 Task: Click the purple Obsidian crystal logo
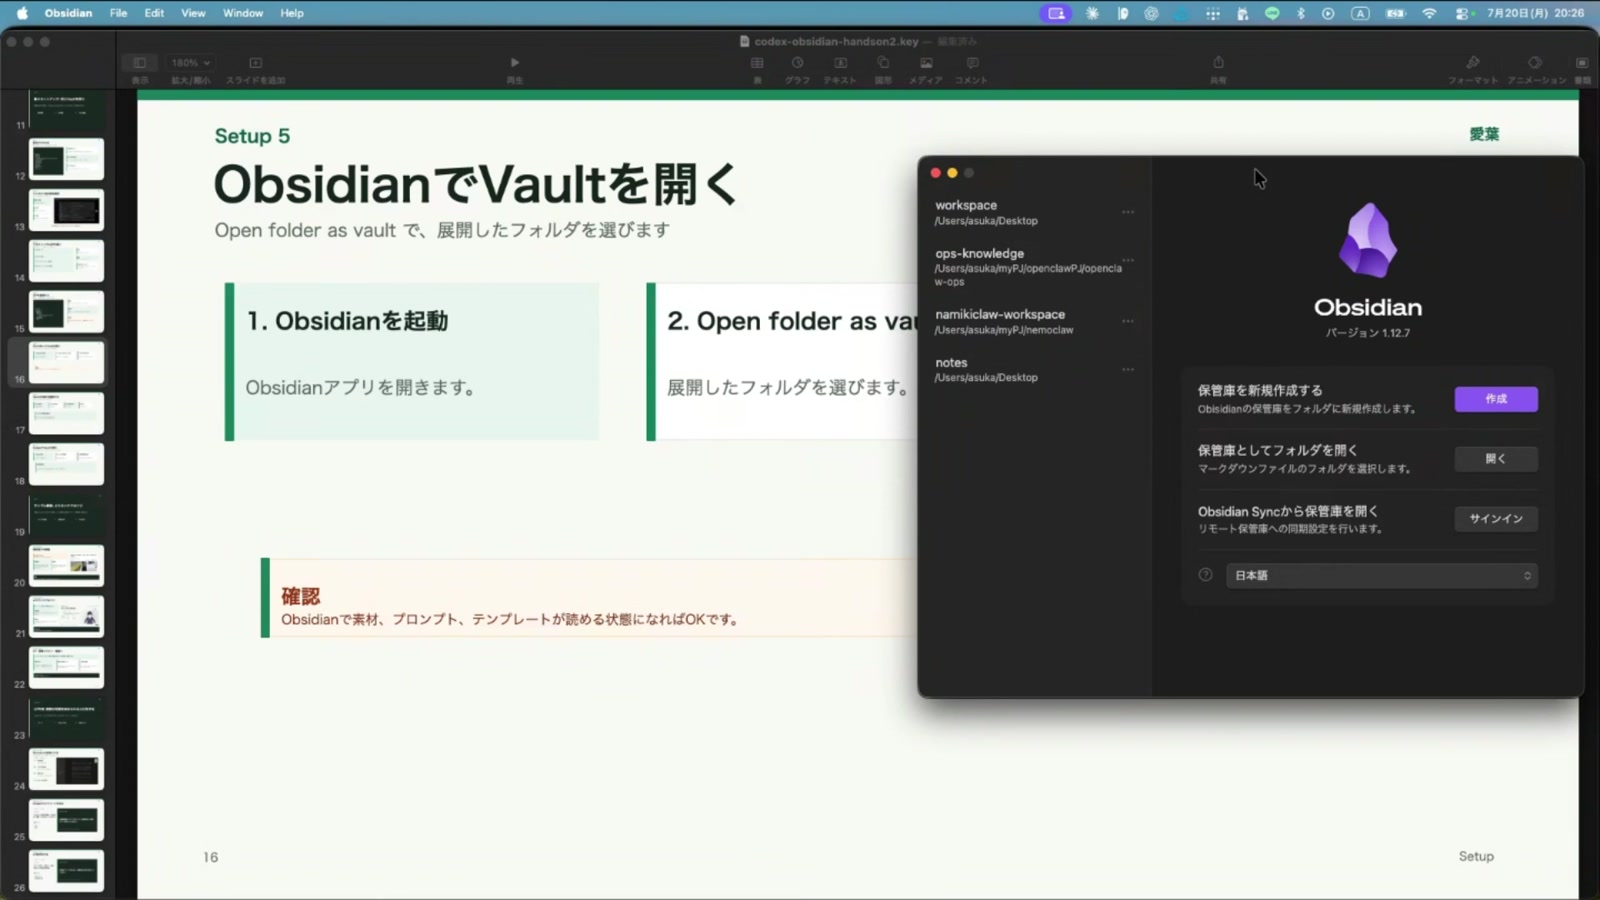tap(1368, 240)
